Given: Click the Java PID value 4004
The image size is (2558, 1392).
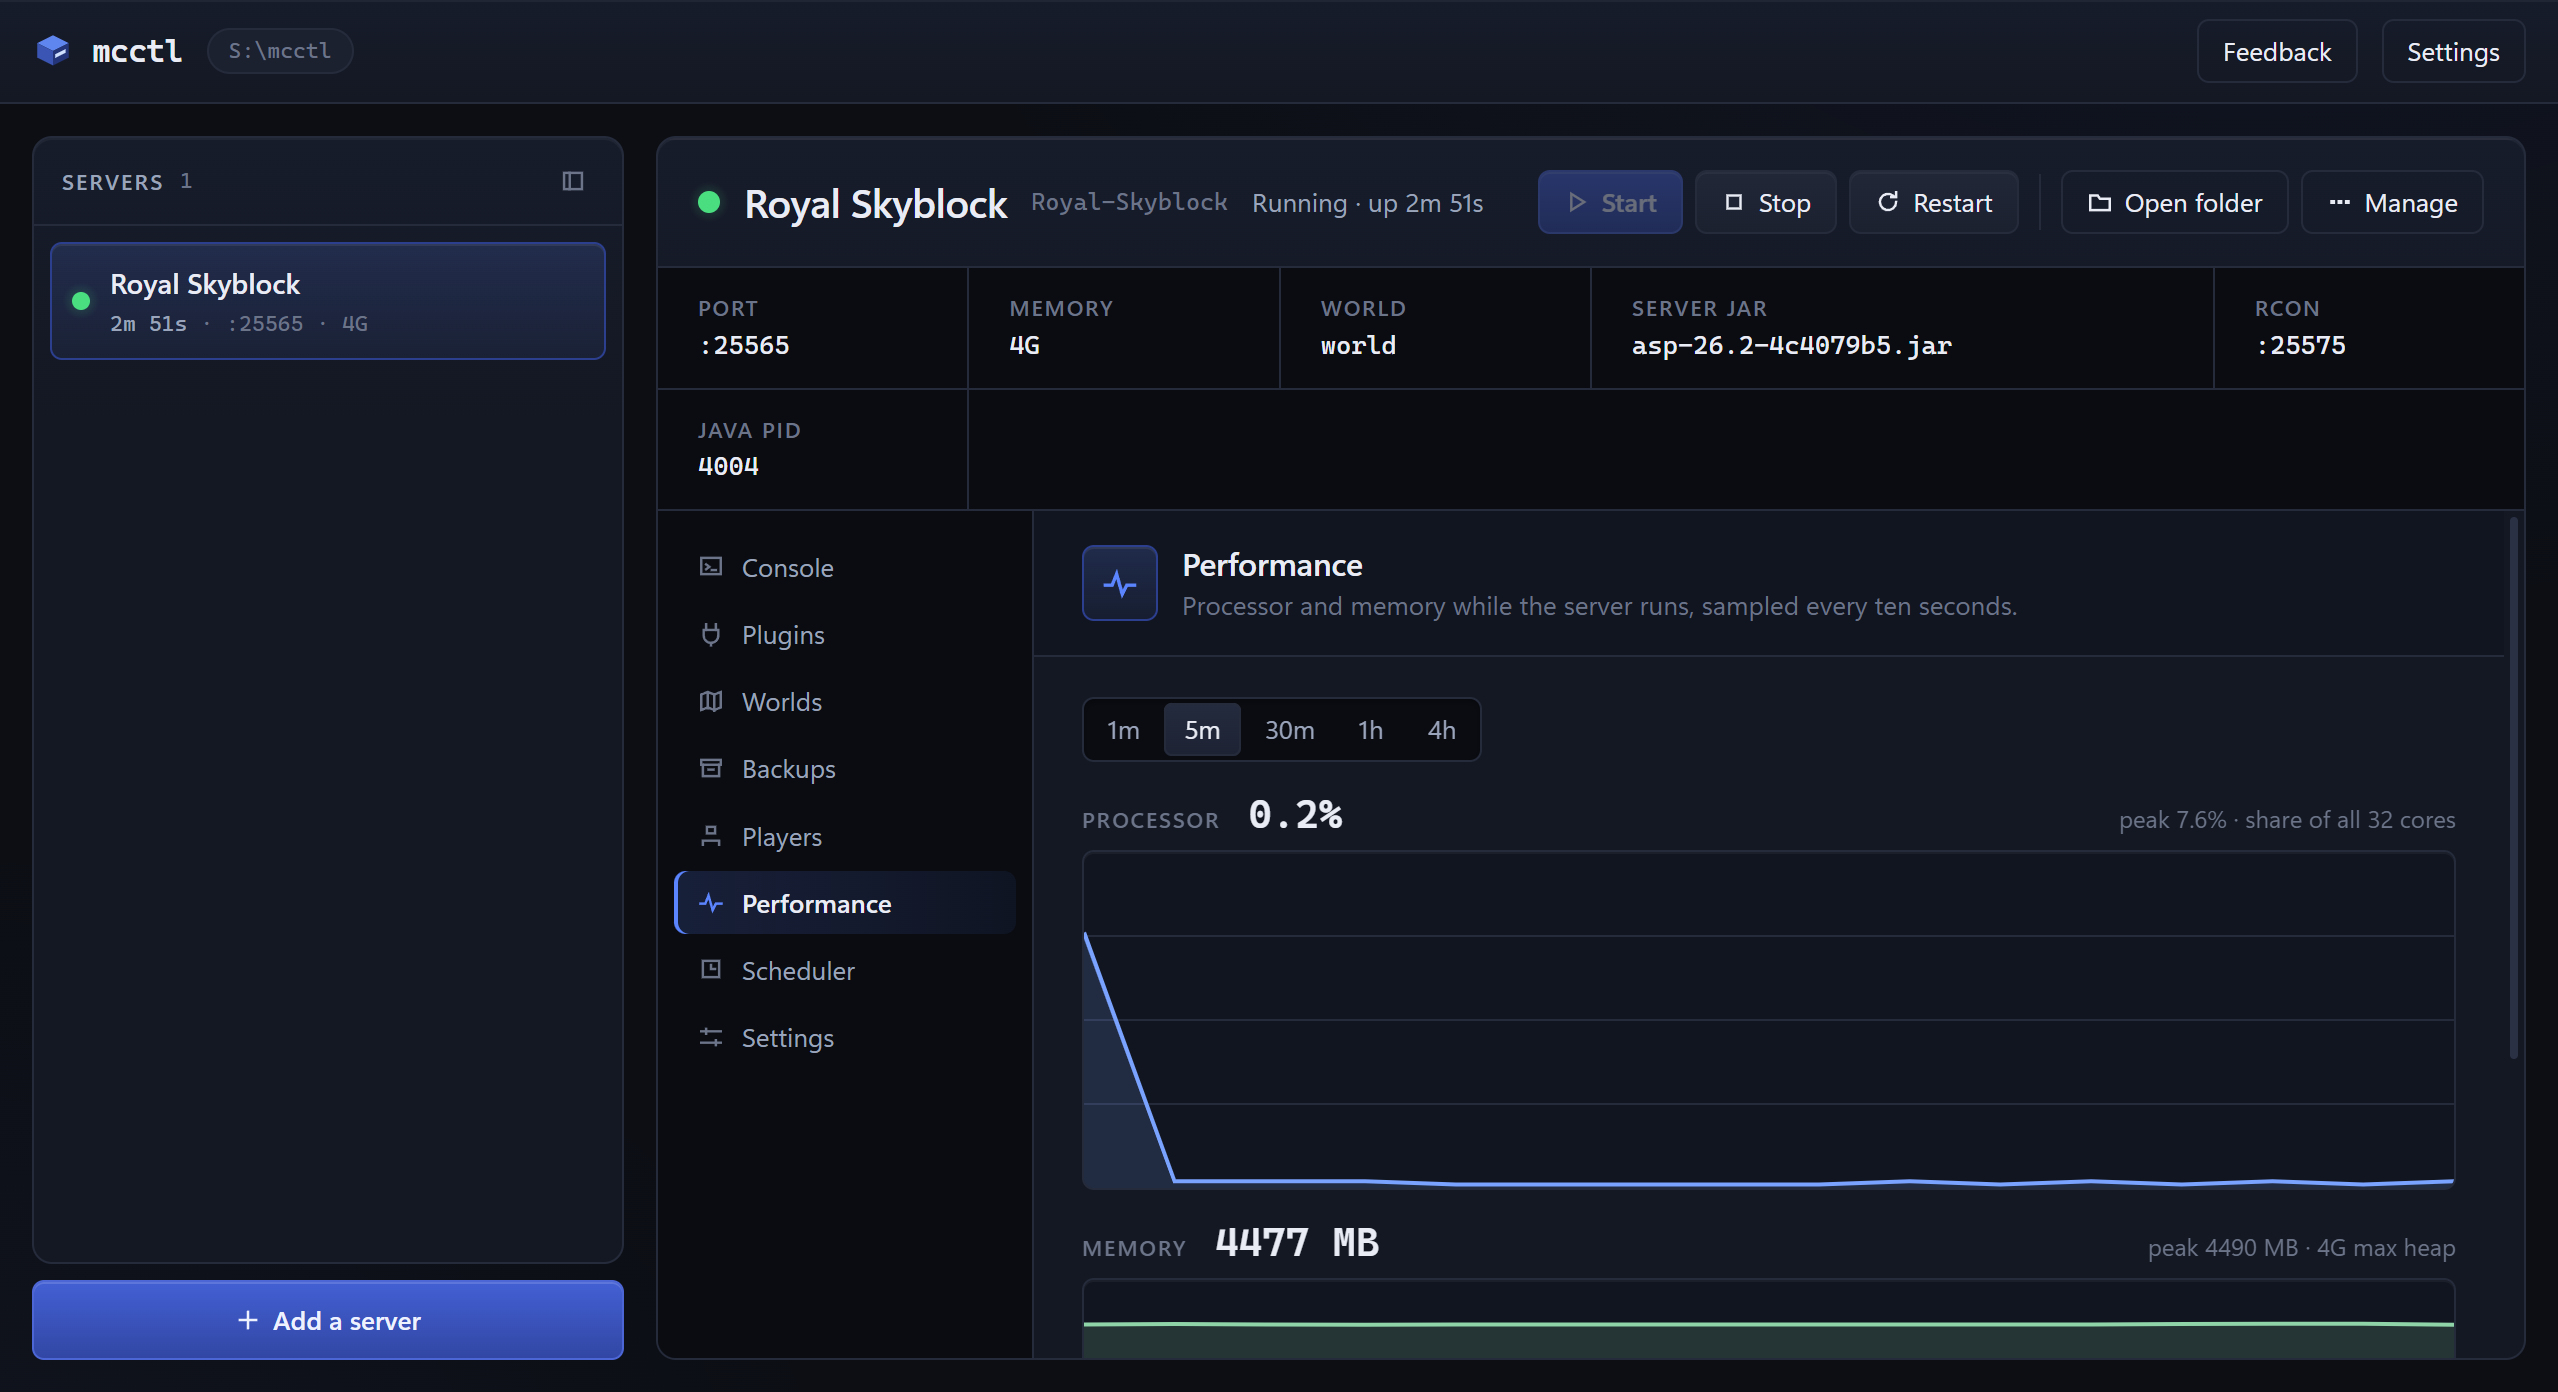Looking at the screenshot, I should tap(728, 466).
